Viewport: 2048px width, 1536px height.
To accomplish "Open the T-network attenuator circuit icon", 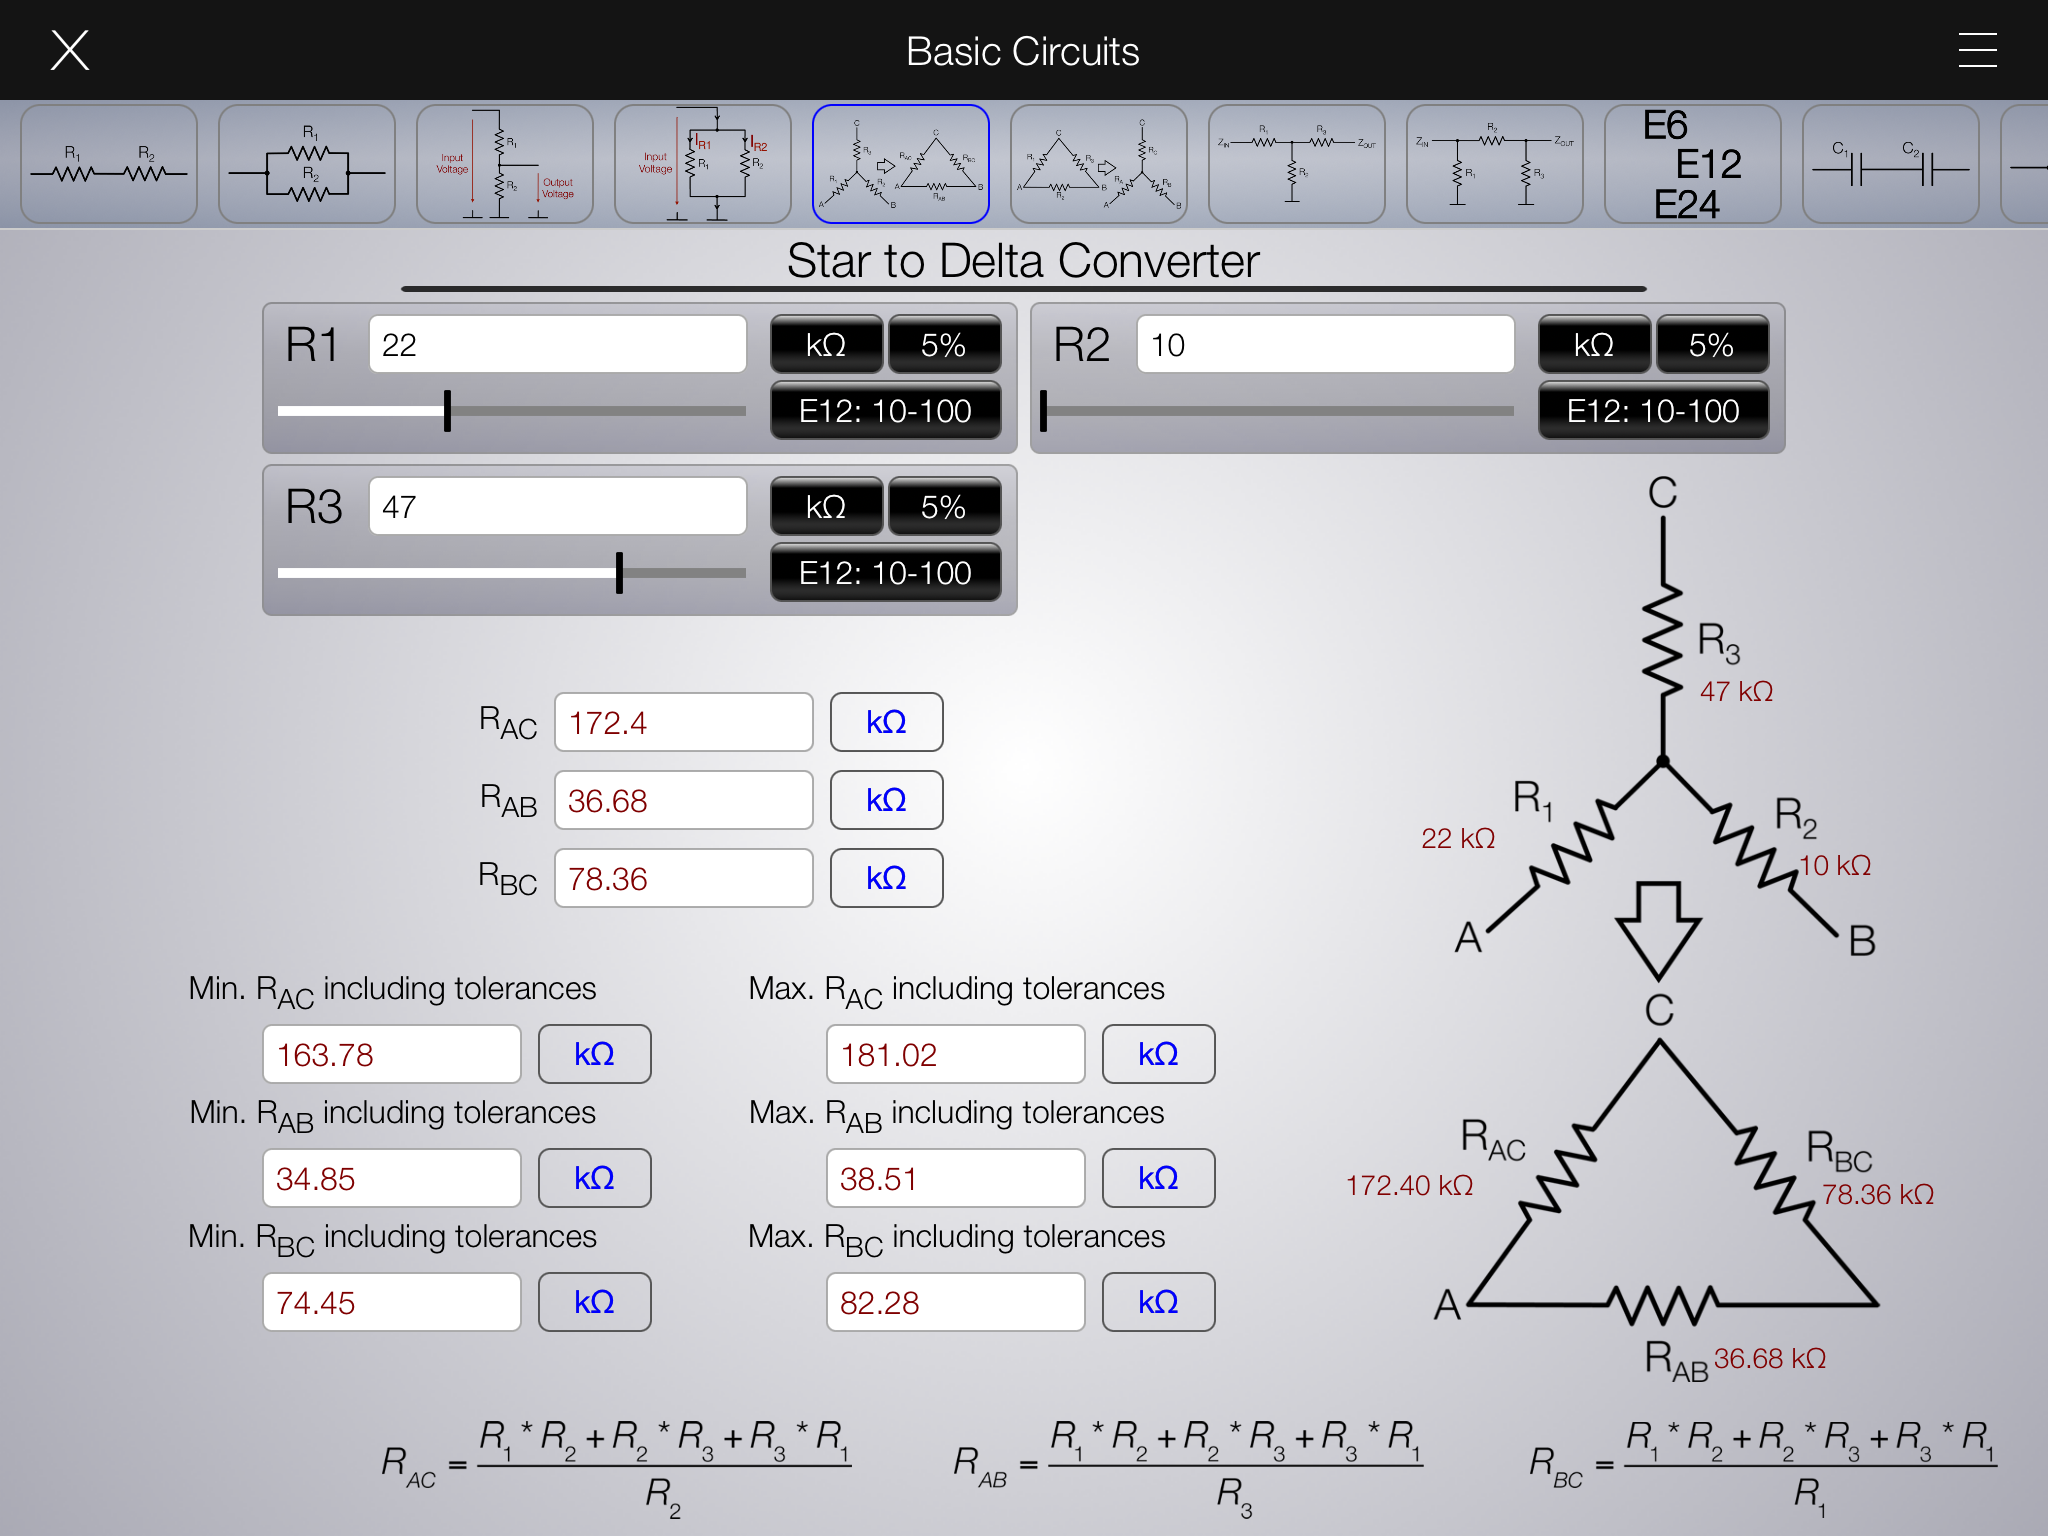I will click(1296, 164).
